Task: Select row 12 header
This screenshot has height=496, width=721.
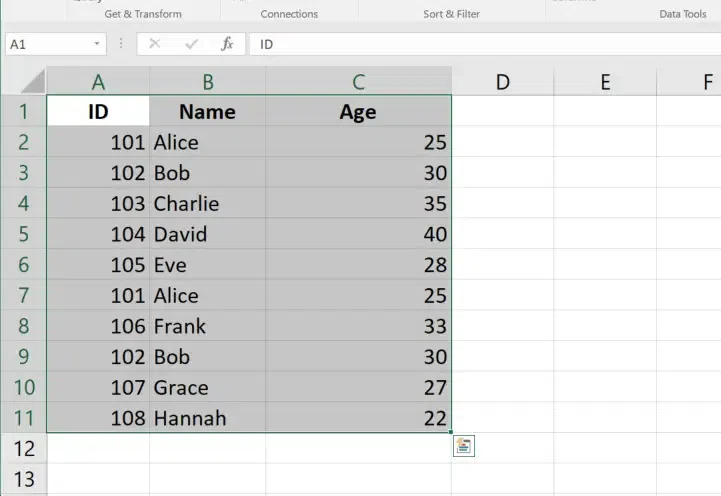Action: (23, 449)
